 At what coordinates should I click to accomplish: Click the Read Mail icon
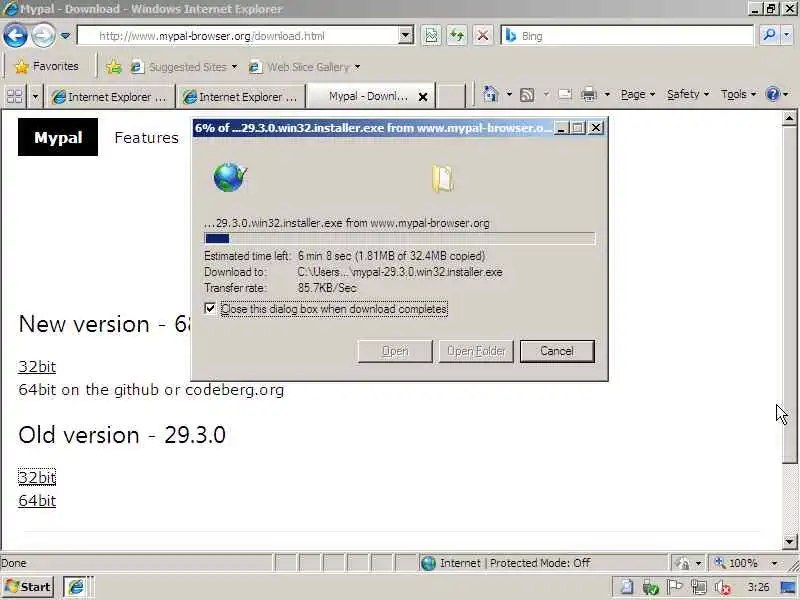565,95
